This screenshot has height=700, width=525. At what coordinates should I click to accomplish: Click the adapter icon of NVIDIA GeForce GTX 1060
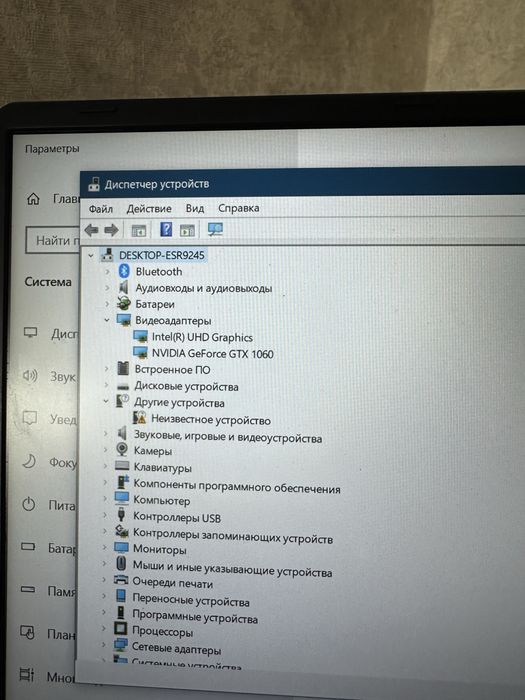pos(140,352)
